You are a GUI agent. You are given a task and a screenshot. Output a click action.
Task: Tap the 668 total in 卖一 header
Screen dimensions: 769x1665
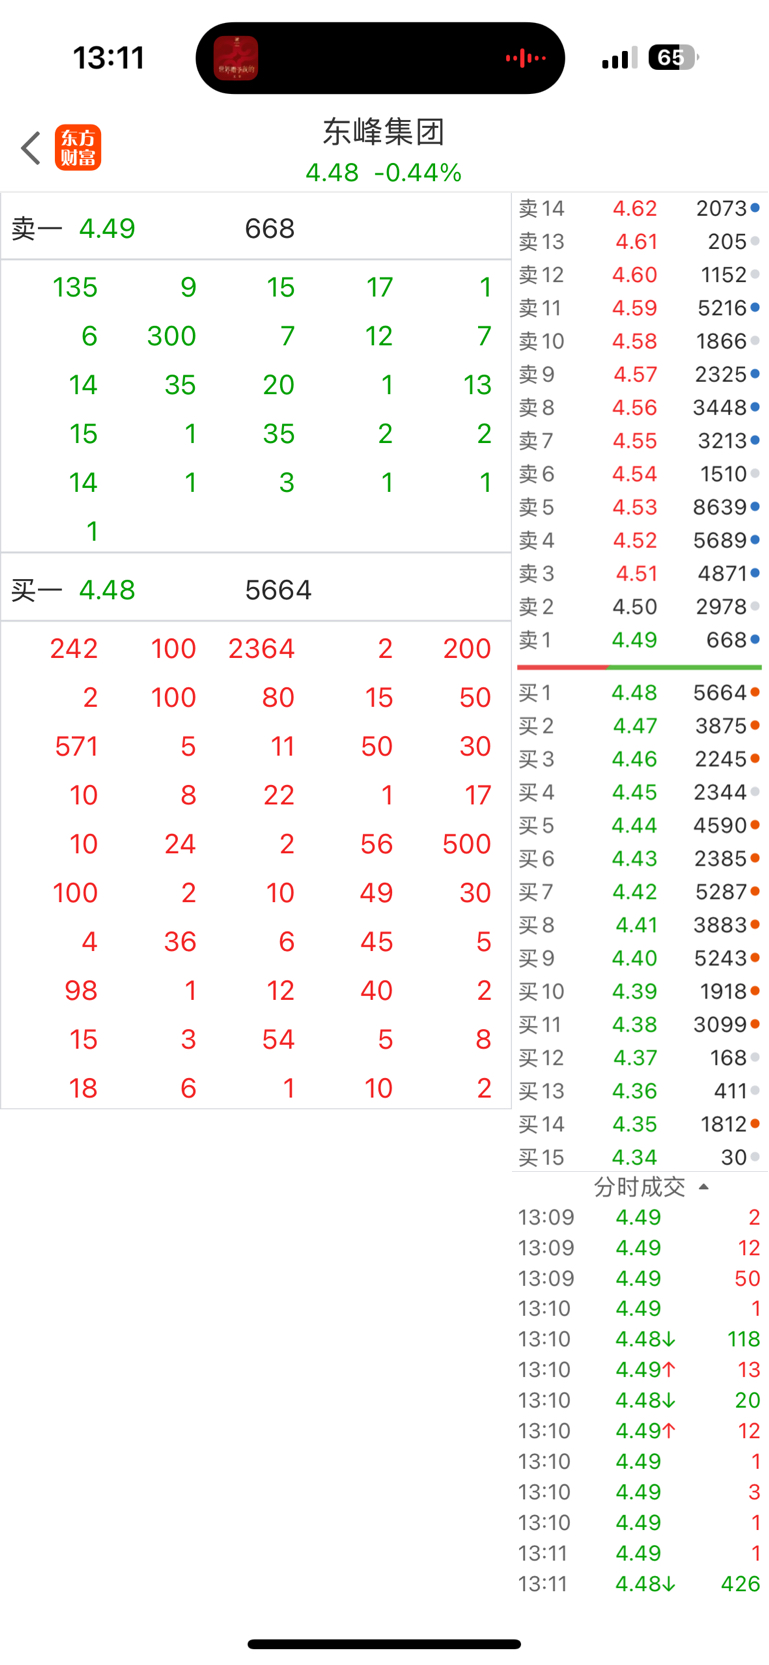(x=270, y=229)
